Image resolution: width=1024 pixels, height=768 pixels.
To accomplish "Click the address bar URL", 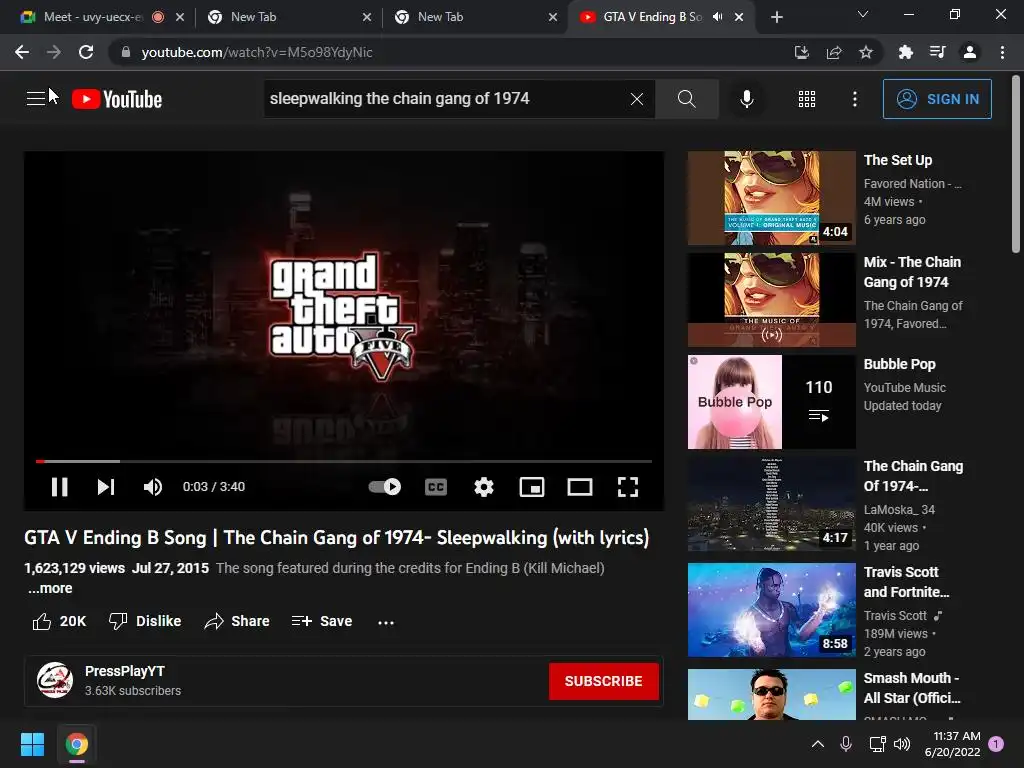I will [257, 52].
